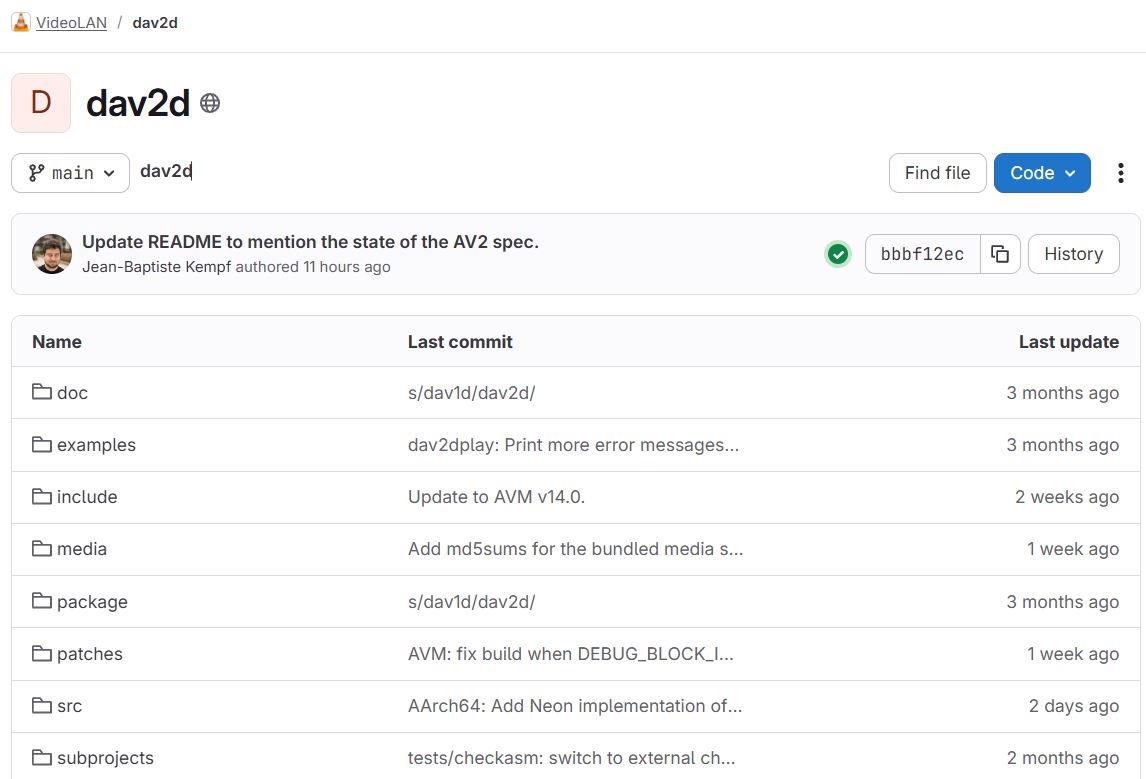
Task: Open the Add md5sums for bundled media commit
Action: click(575, 549)
